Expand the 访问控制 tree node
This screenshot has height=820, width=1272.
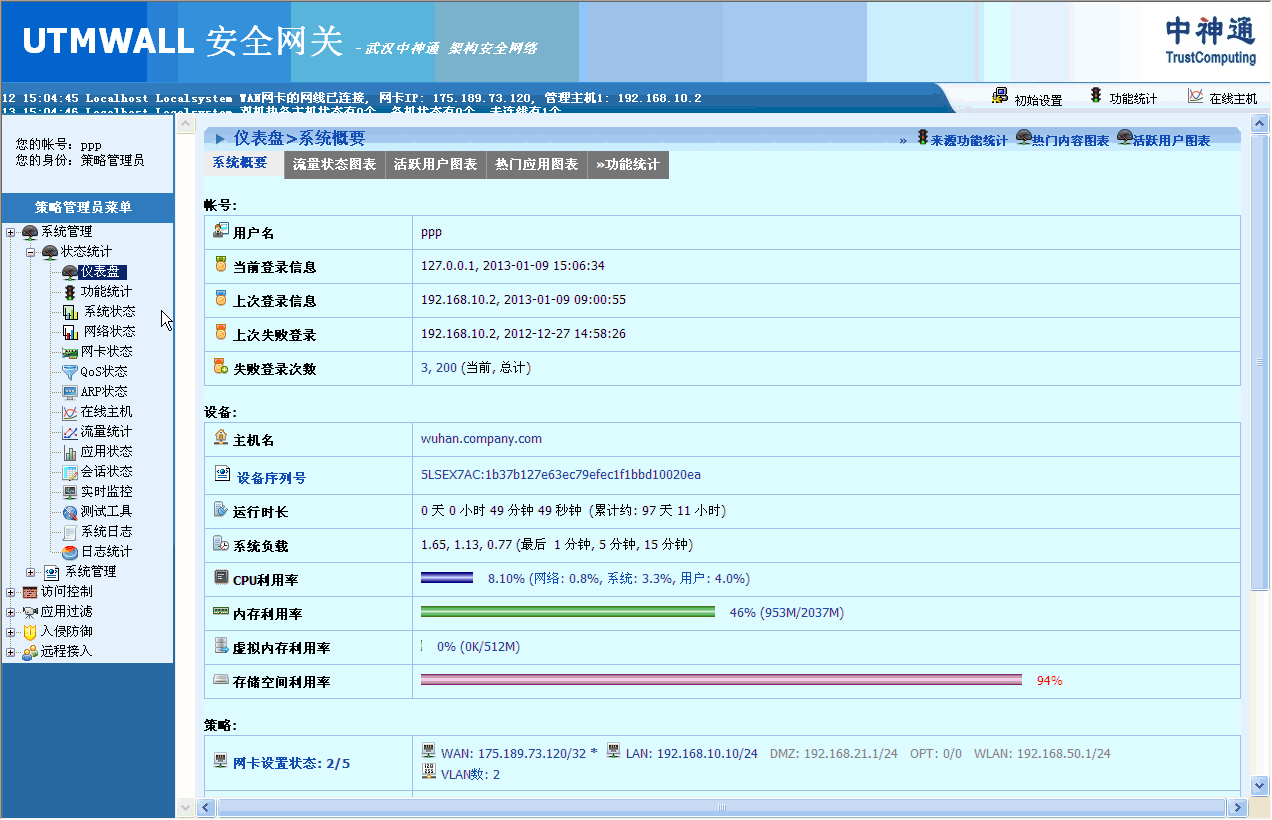pos(11,592)
